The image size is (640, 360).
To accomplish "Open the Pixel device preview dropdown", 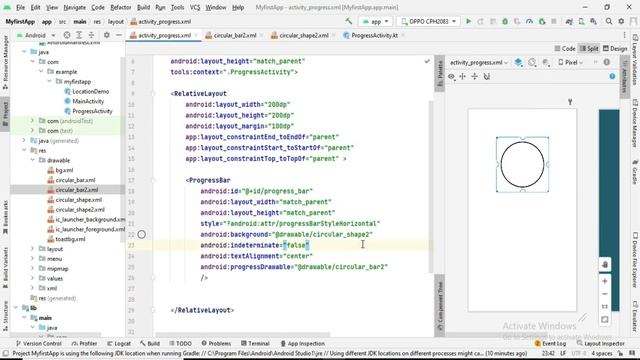I will [571, 62].
